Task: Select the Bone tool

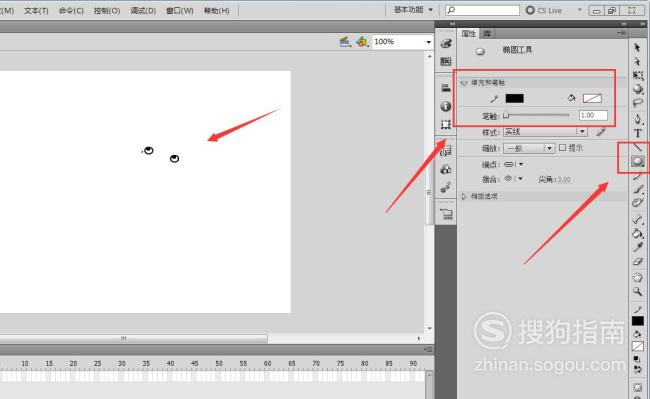Action: point(638,220)
